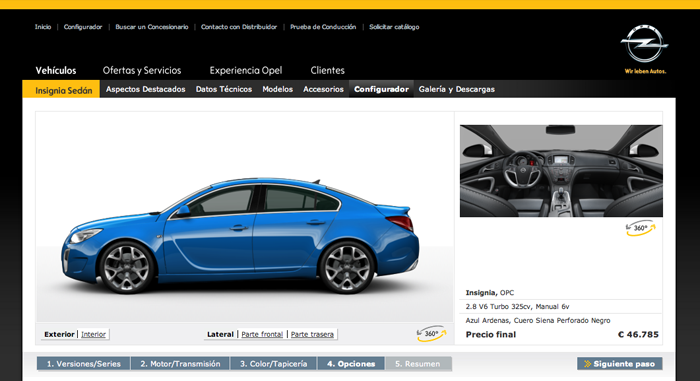Select the Interior view link
The width and height of the screenshot is (700, 381).
point(93,334)
